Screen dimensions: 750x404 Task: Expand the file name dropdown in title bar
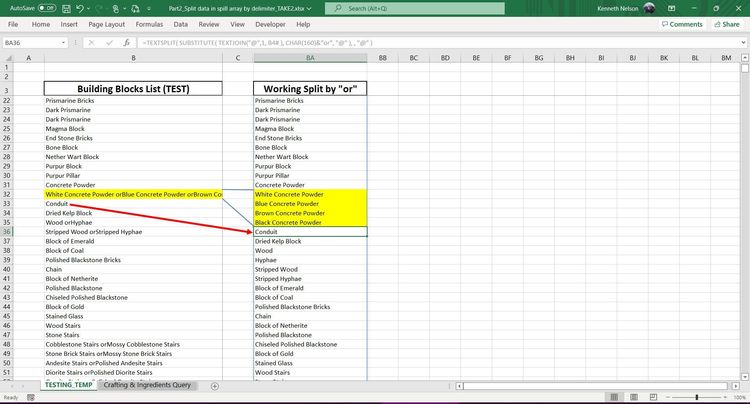pyautogui.click(x=309, y=9)
